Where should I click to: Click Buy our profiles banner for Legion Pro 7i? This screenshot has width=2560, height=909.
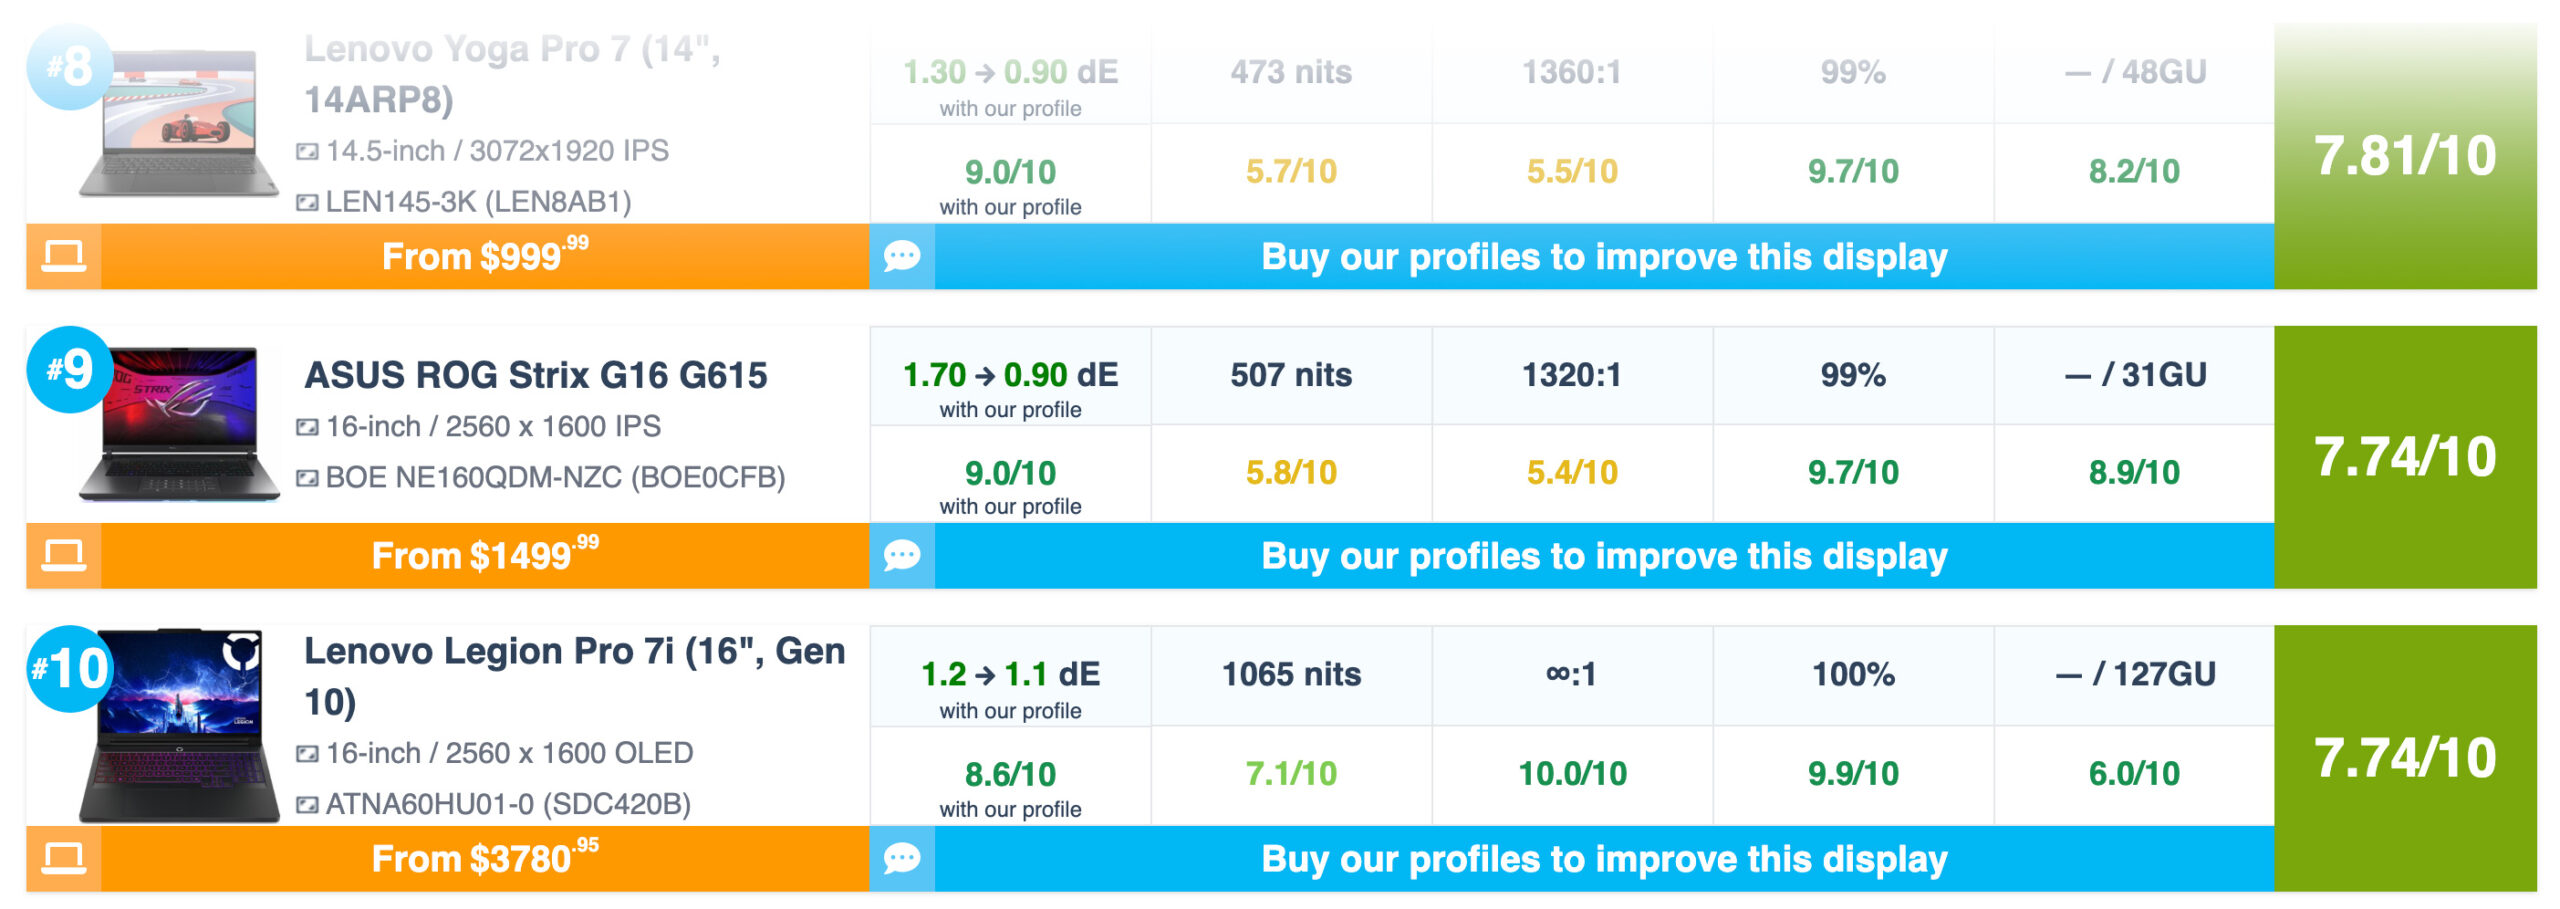(1604, 859)
